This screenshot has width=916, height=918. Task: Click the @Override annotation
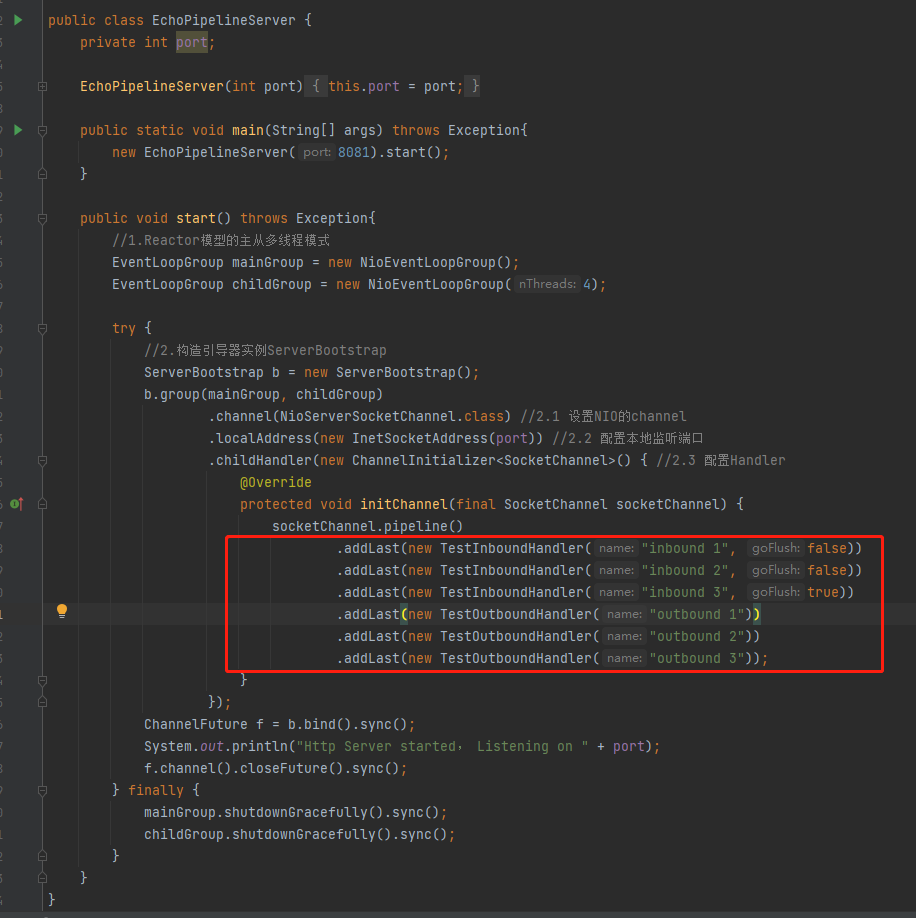(276, 482)
